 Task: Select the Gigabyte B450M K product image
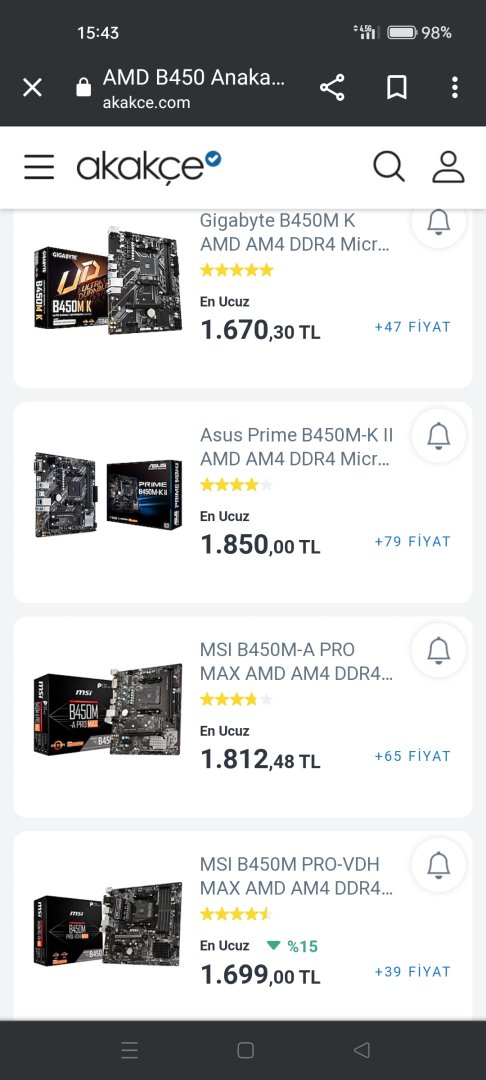pos(108,280)
